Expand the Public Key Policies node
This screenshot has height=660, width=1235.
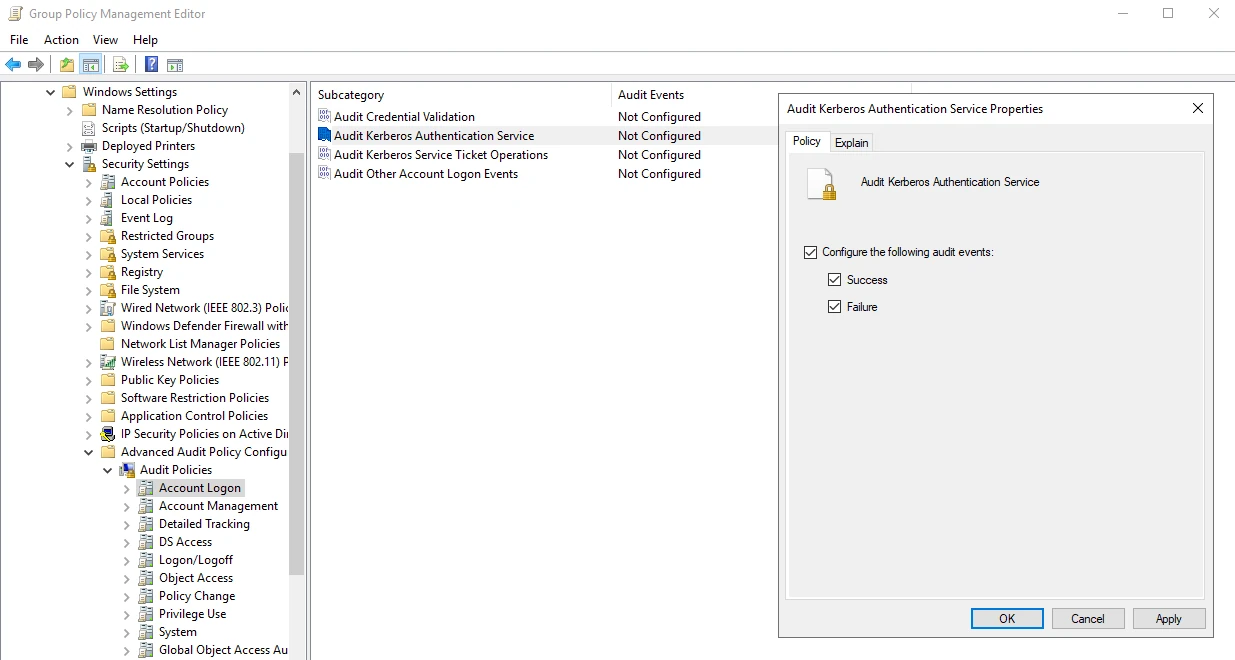pos(89,380)
